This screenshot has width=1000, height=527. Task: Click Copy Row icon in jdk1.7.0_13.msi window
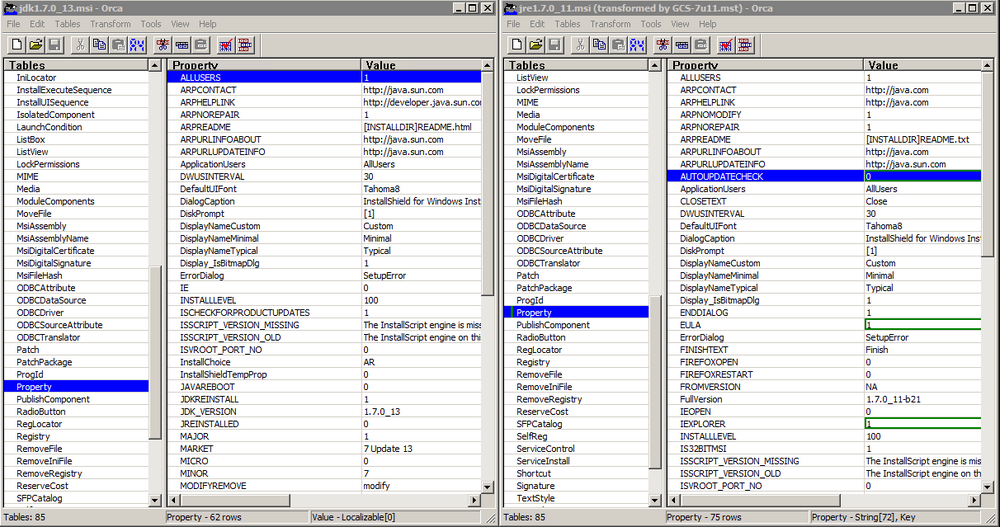[x=182, y=45]
